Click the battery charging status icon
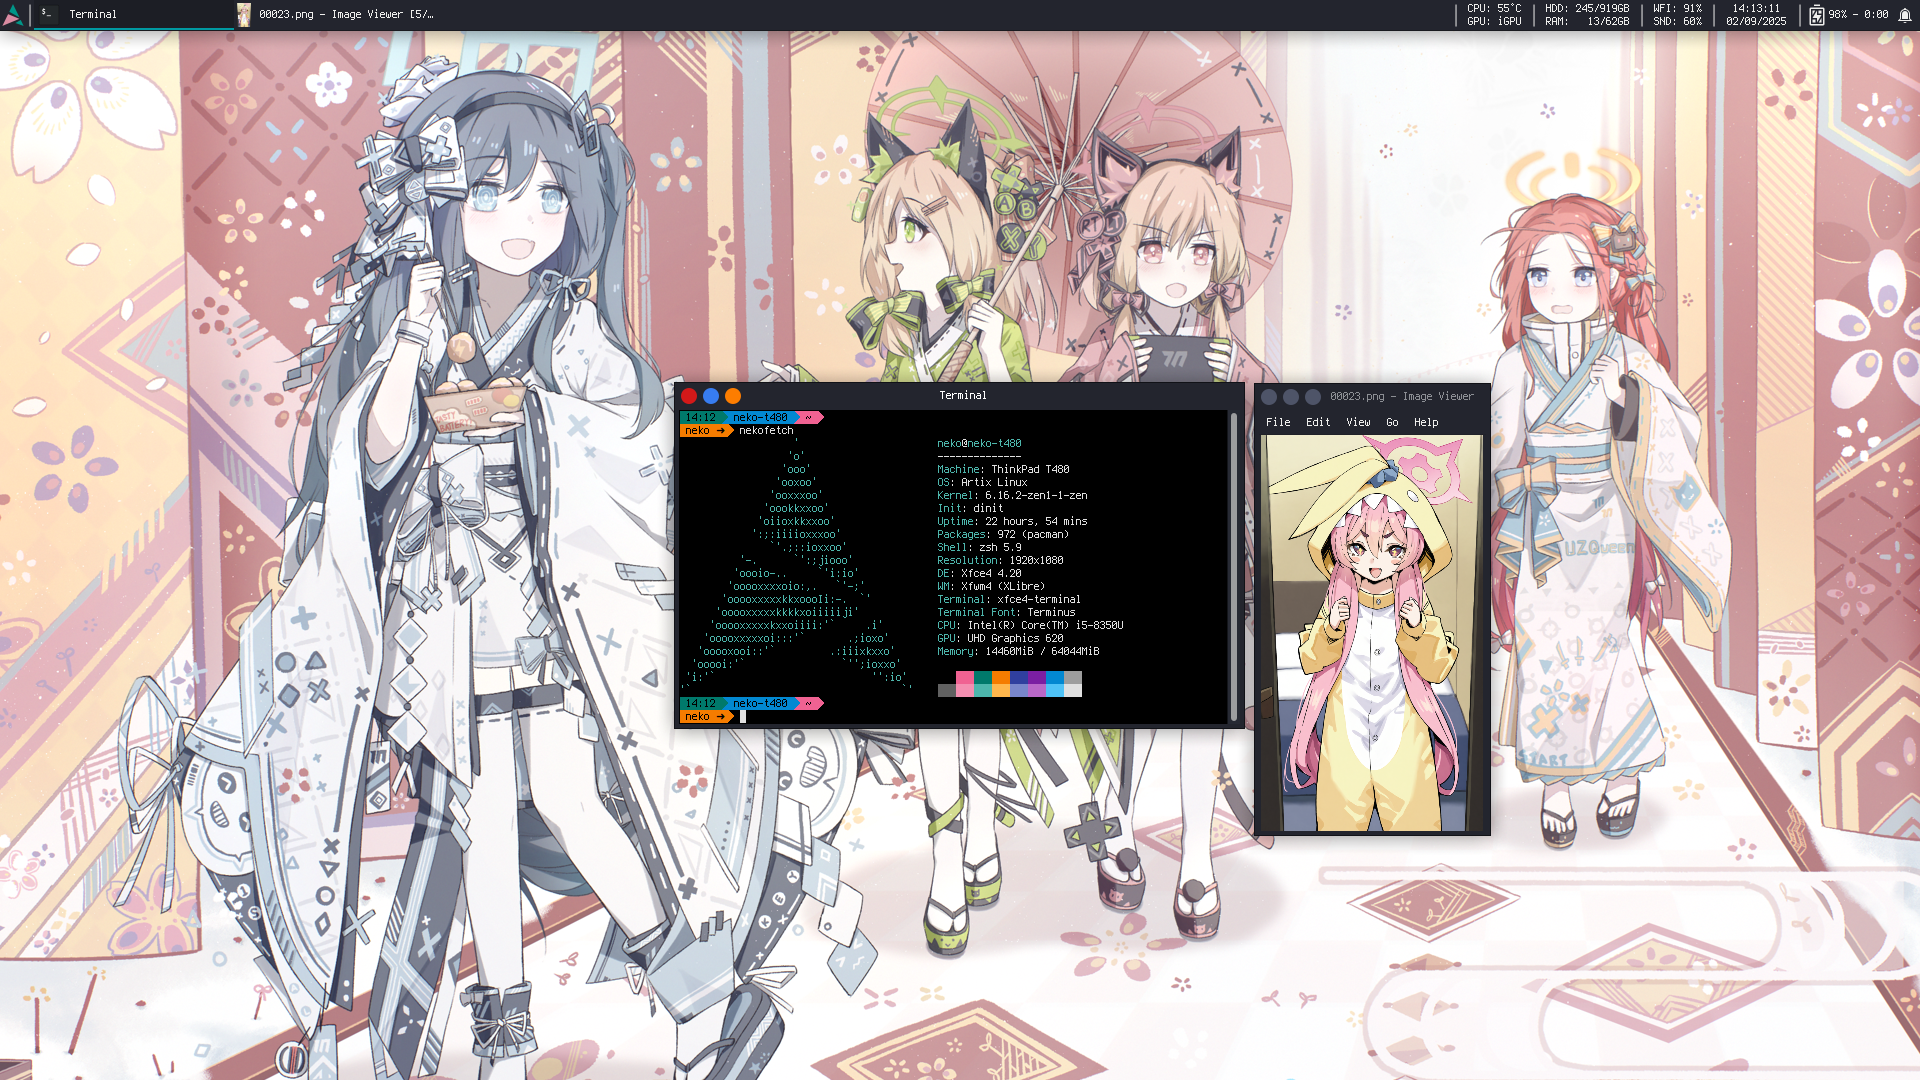1920x1080 pixels. (1816, 15)
